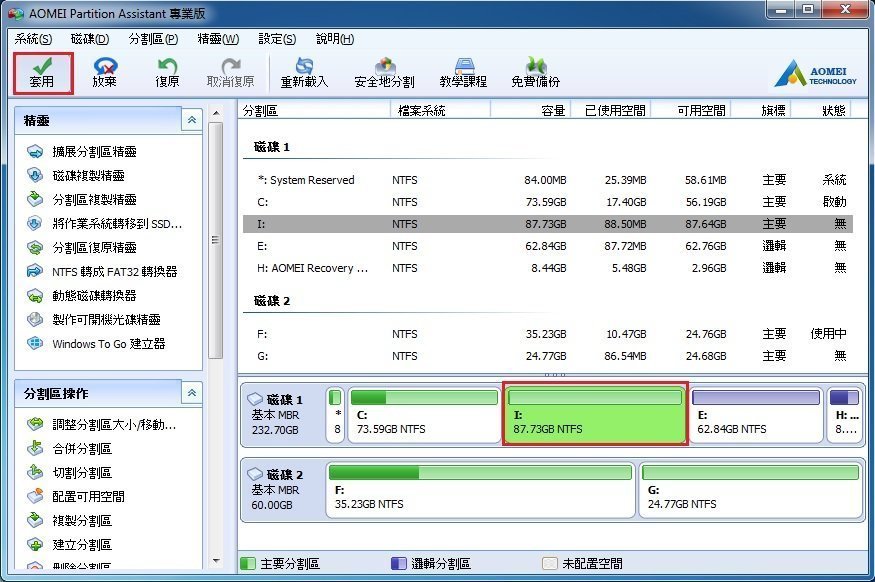Open Windows To Go 建立器

96,343
